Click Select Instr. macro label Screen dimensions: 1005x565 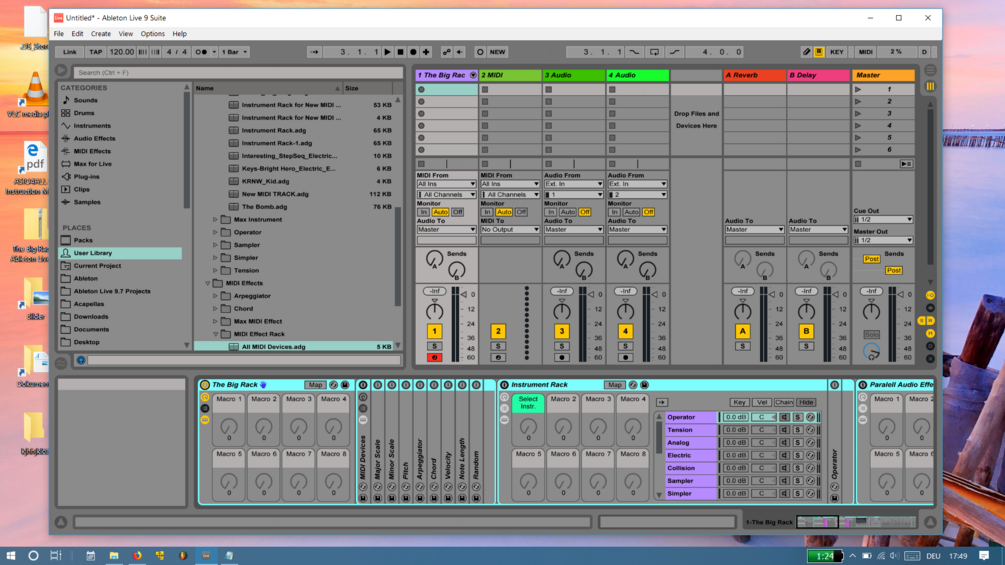(x=528, y=403)
